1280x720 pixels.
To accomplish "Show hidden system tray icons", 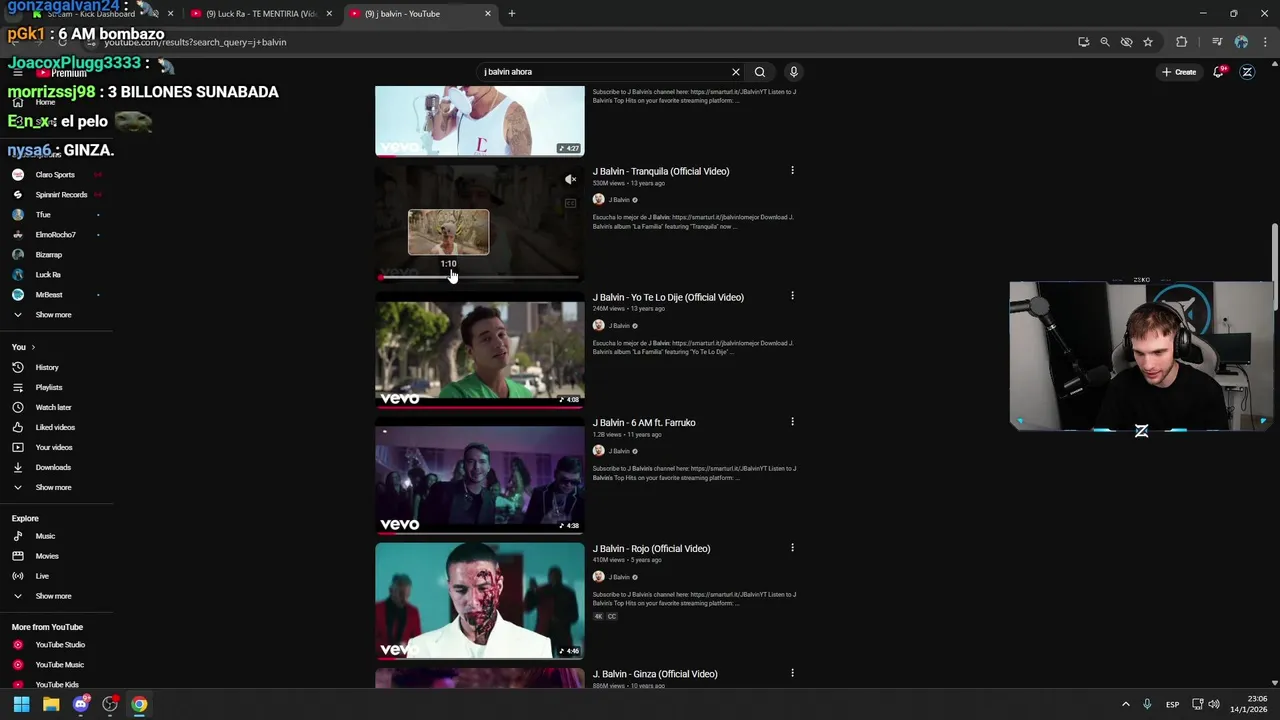I will tap(1125, 704).
